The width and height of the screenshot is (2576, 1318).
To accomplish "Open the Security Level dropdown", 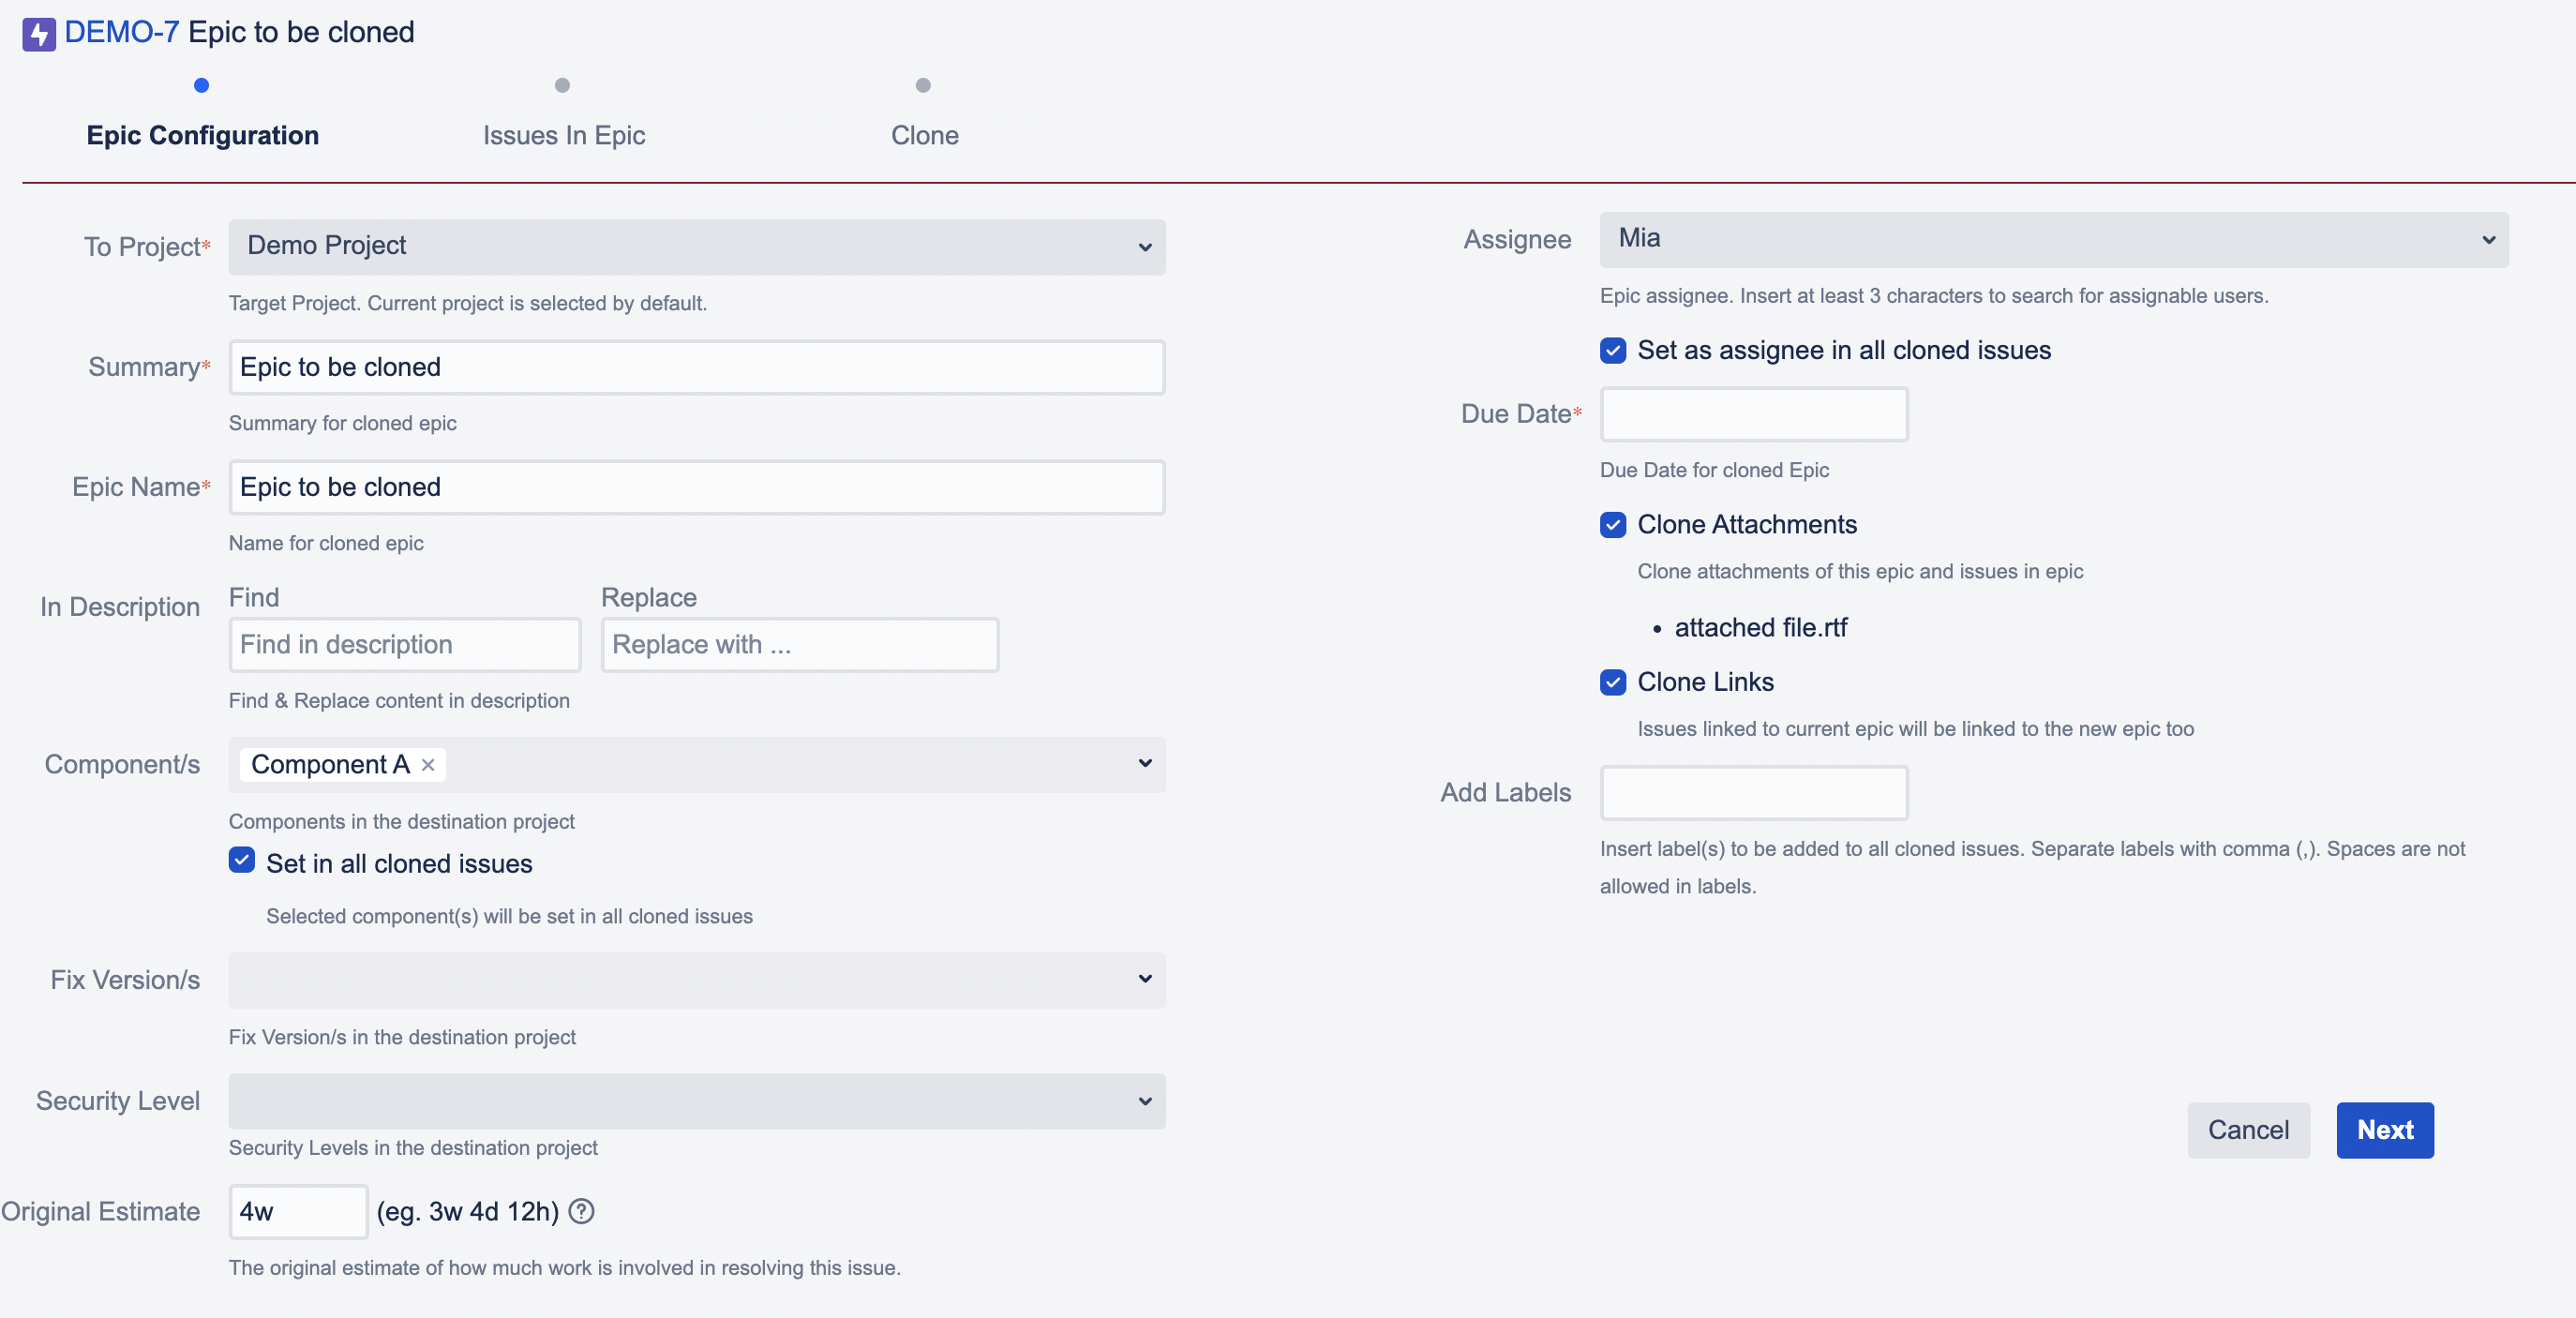I will click(696, 1101).
